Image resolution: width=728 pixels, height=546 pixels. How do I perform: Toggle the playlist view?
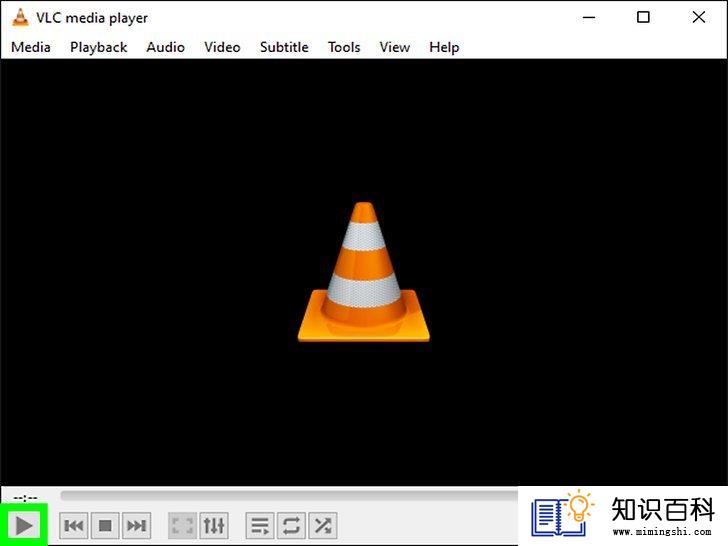click(x=260, y=526)
